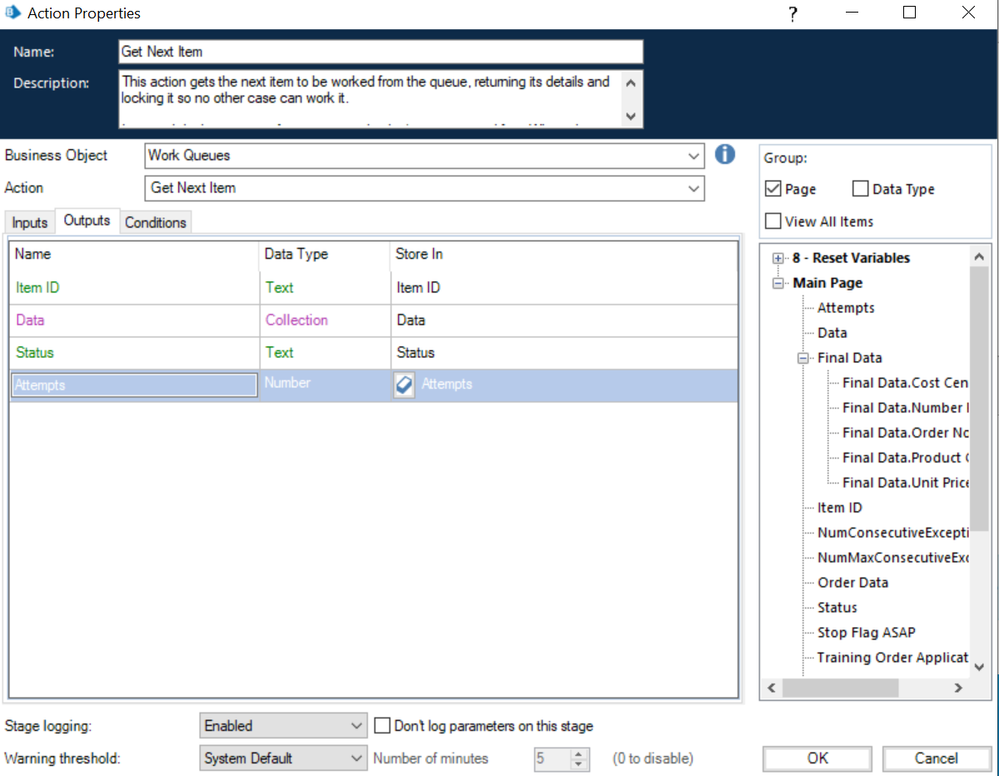This screenshot has width=999, height=776.
Task: Collapse the Final Data tree node
Action: (803, 358)
